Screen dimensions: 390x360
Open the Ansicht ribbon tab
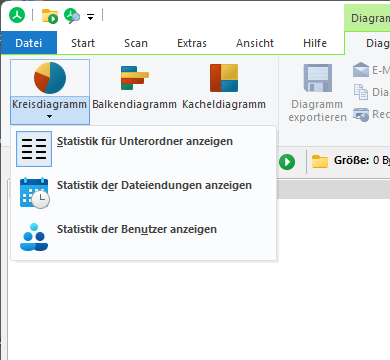[x=255, y=43]
